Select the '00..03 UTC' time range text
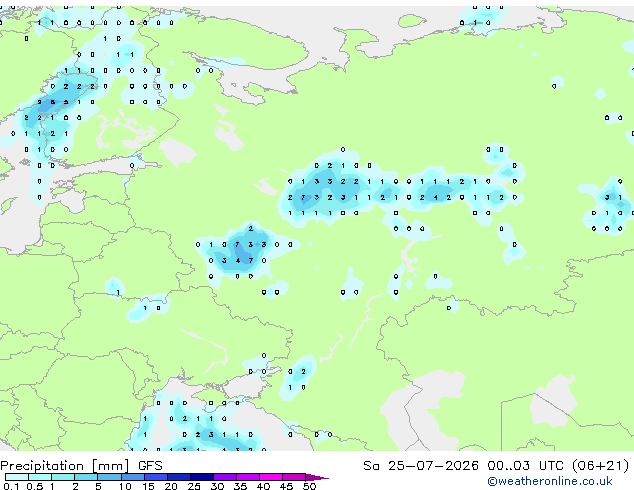The width and height of the screenshot is (634, 490). point(525,466)
